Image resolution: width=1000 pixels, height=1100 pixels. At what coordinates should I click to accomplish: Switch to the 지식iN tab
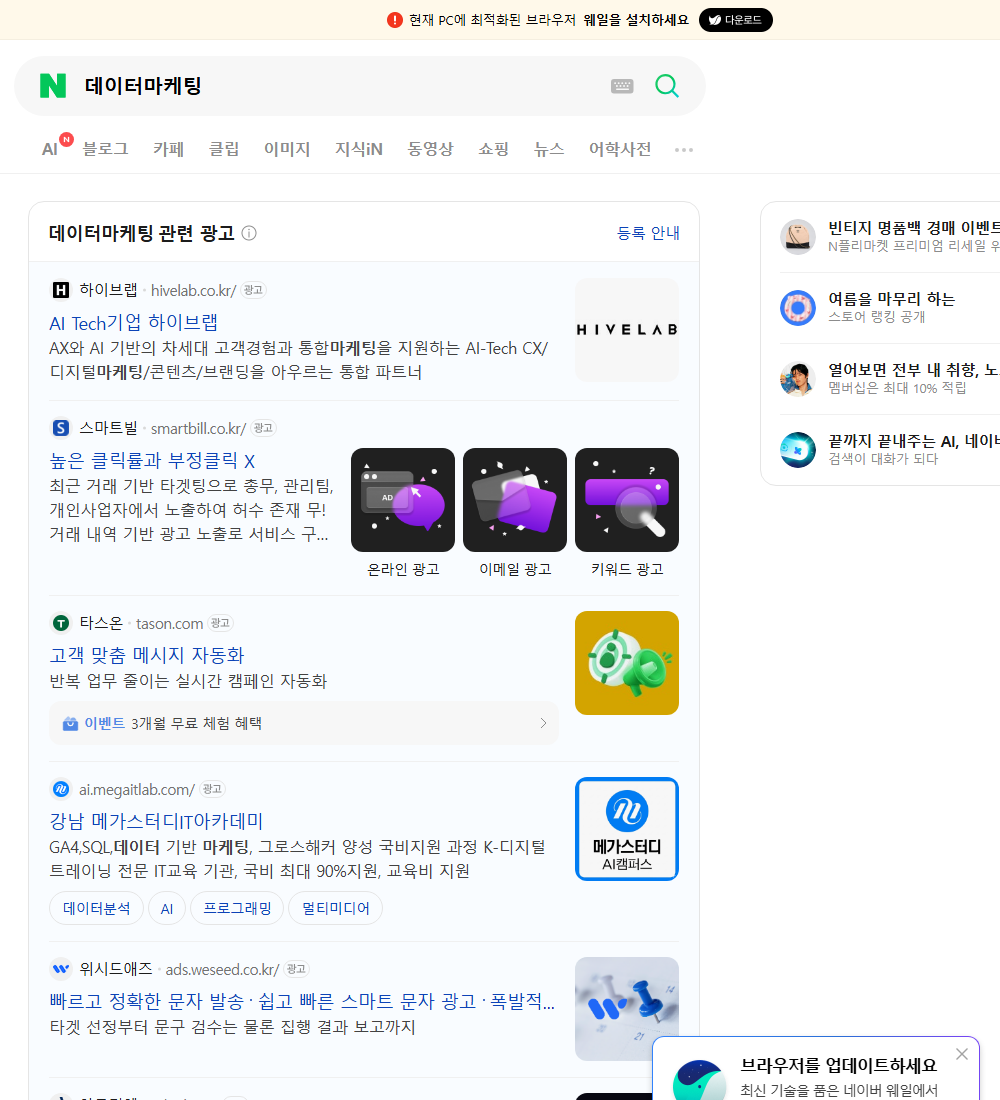[359, 149]
